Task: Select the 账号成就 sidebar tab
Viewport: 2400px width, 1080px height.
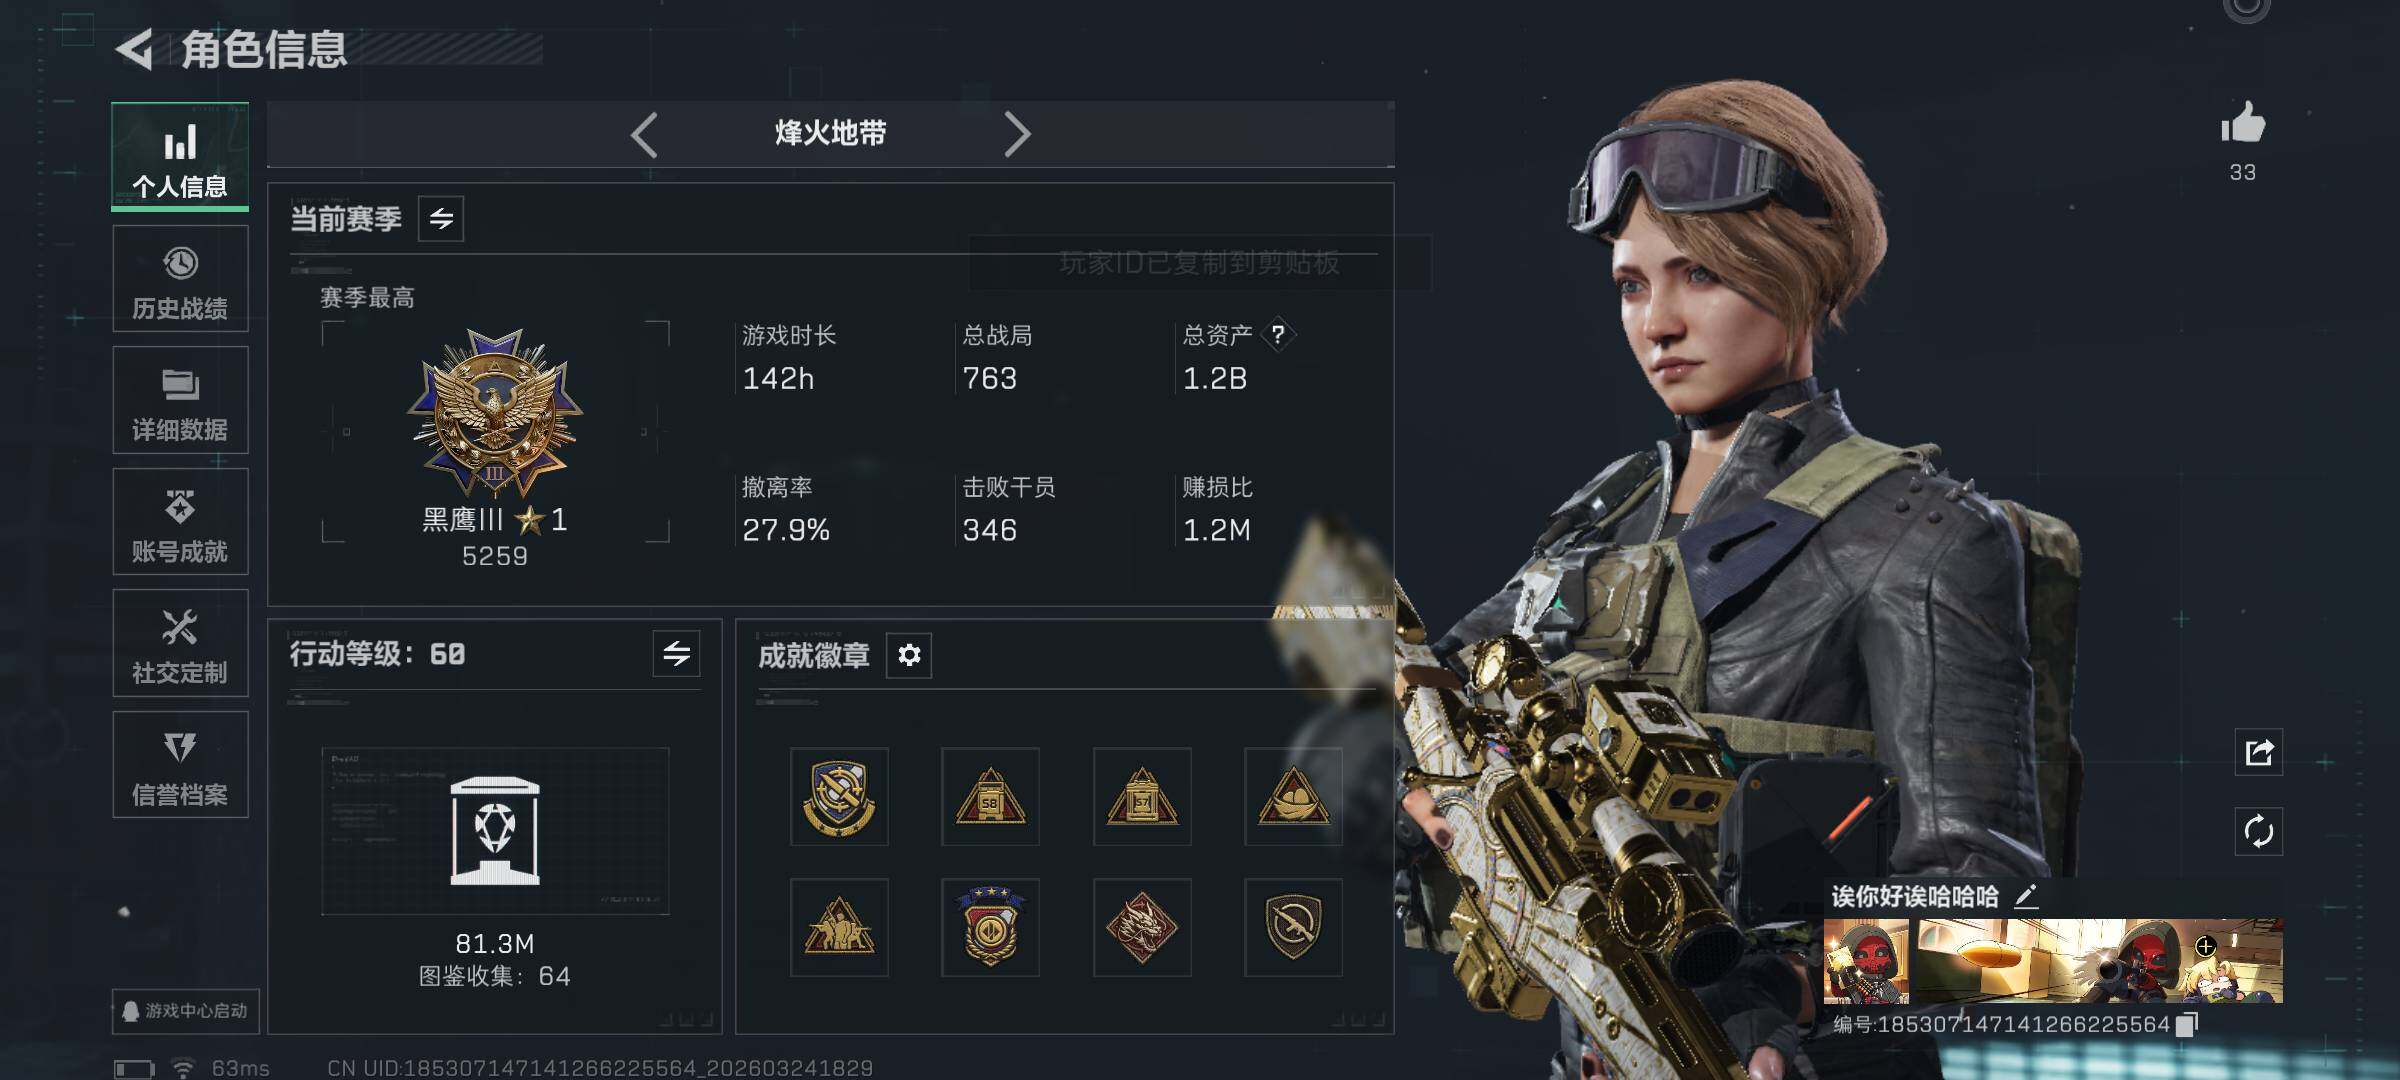Action: (x=180, y=522)
